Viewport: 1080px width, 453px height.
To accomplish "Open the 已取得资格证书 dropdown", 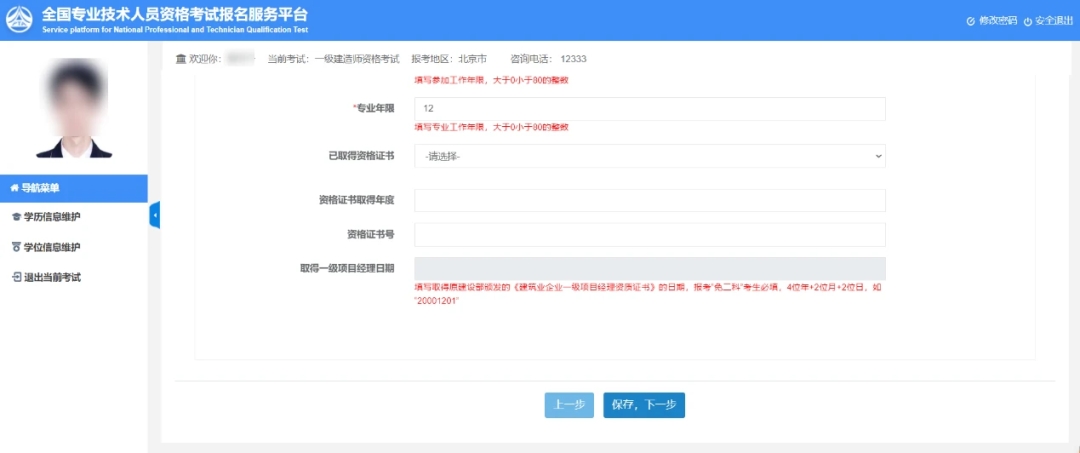I will 648,156.
